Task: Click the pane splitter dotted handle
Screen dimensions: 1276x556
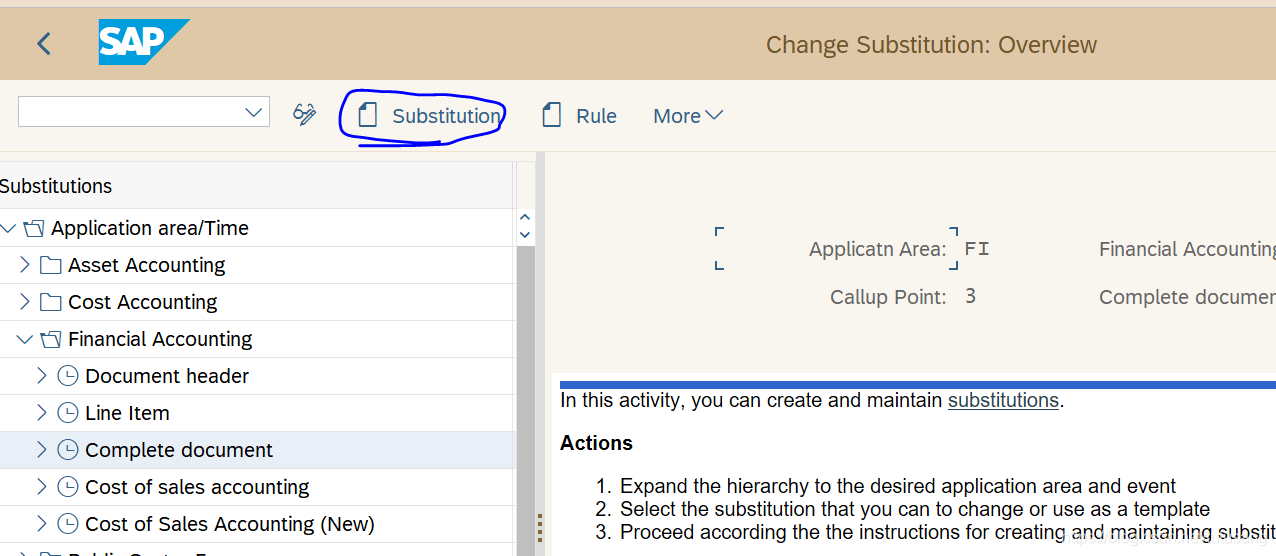Action: point(540,527)
